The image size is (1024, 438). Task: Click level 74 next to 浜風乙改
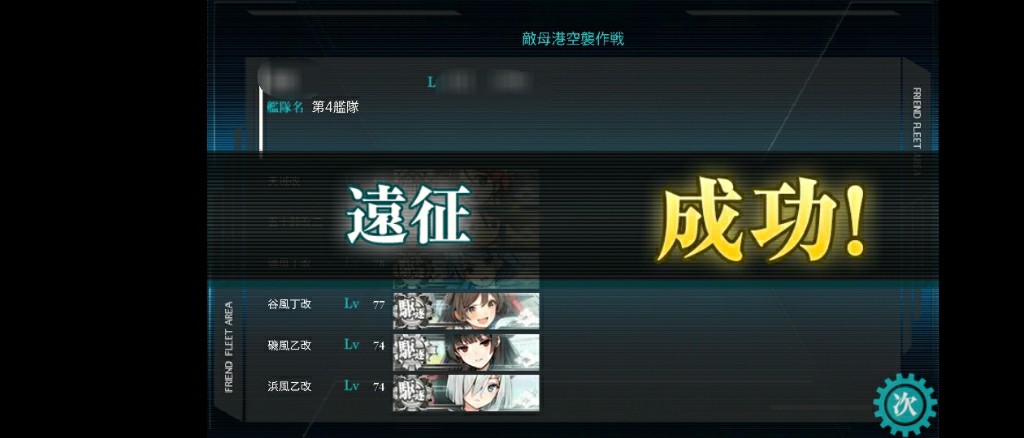379,387
